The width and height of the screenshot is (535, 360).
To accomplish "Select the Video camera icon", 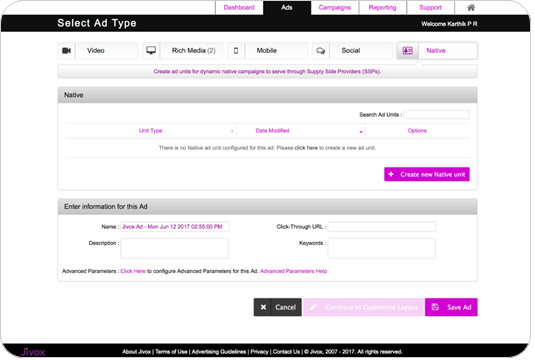I will [66, 51].
